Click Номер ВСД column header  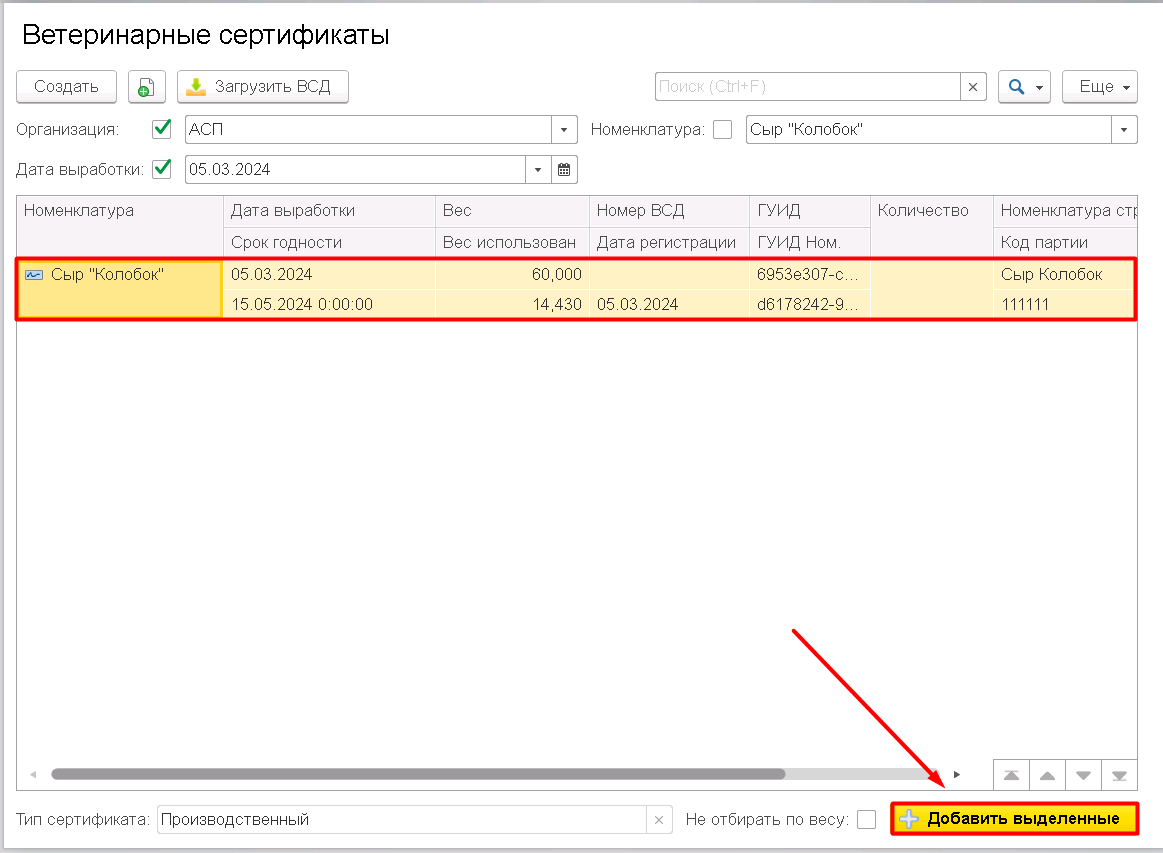(669, 211)
